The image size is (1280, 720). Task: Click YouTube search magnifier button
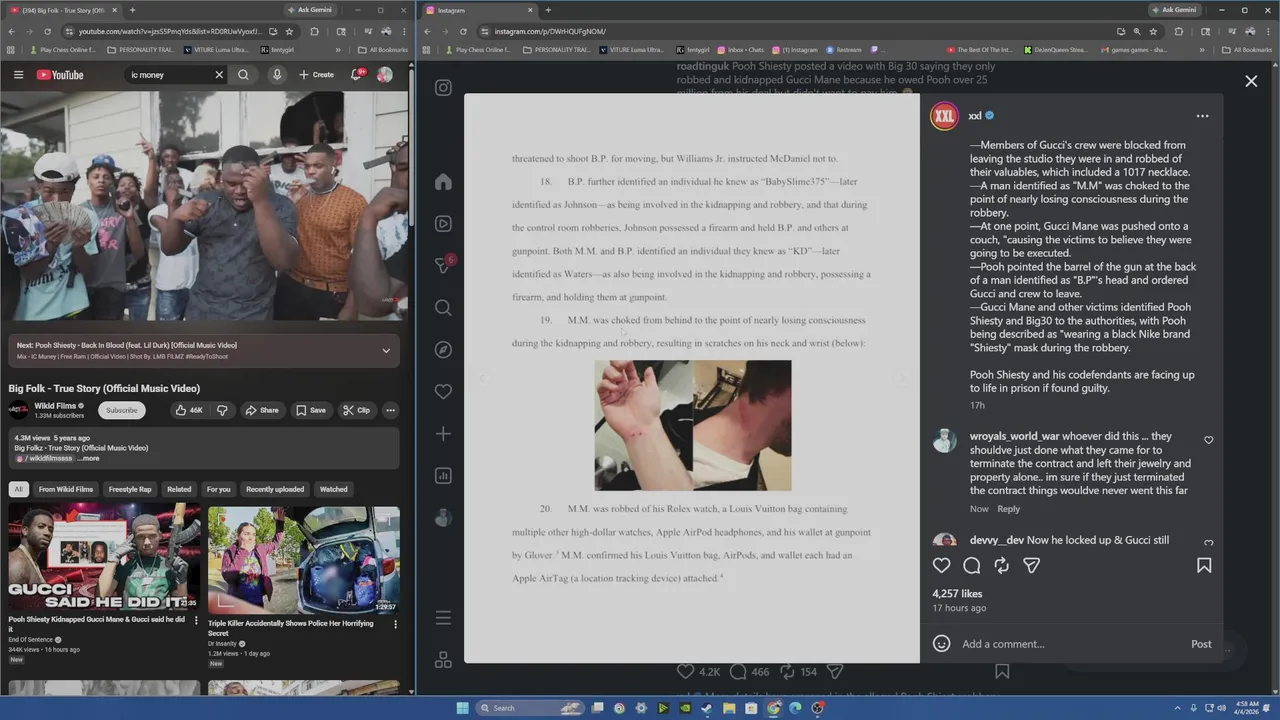pyautogui.click(x=243, y=75)
